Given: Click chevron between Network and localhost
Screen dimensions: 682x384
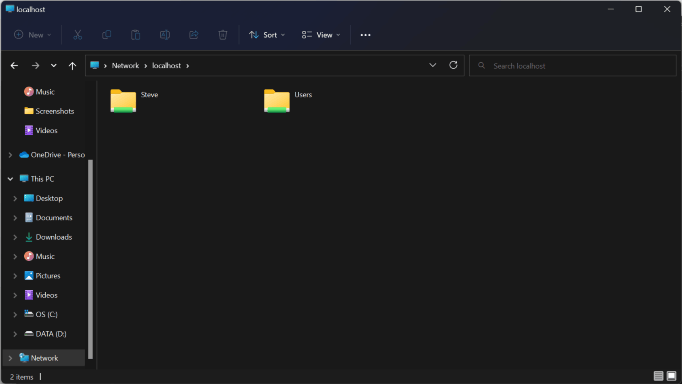Looking at the screenshot, I should click(146, 66).
